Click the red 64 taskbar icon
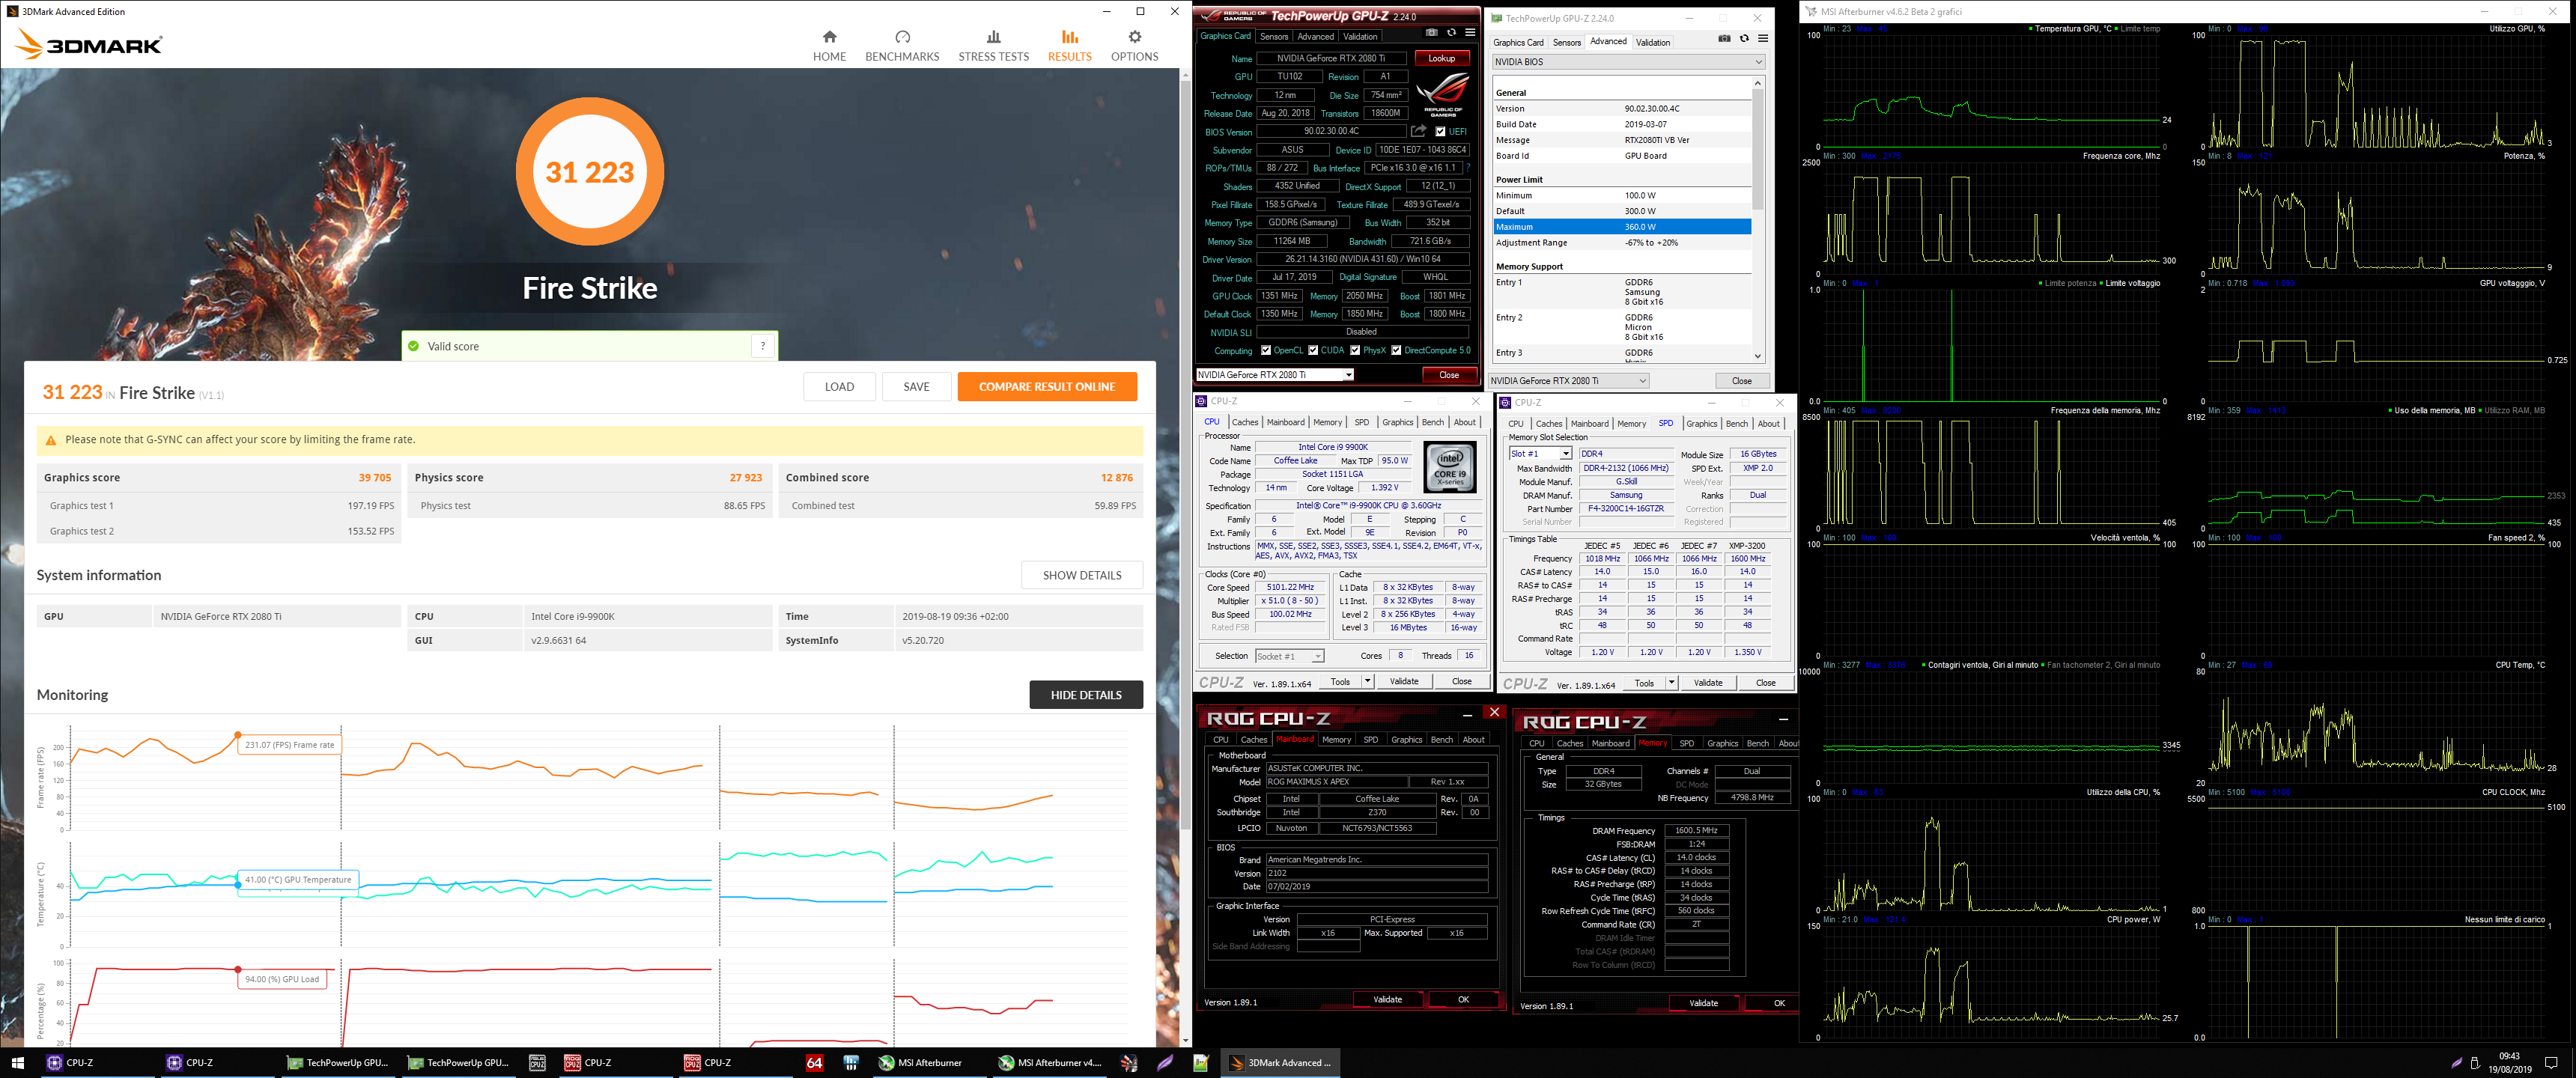 (x=814, y=1062)
